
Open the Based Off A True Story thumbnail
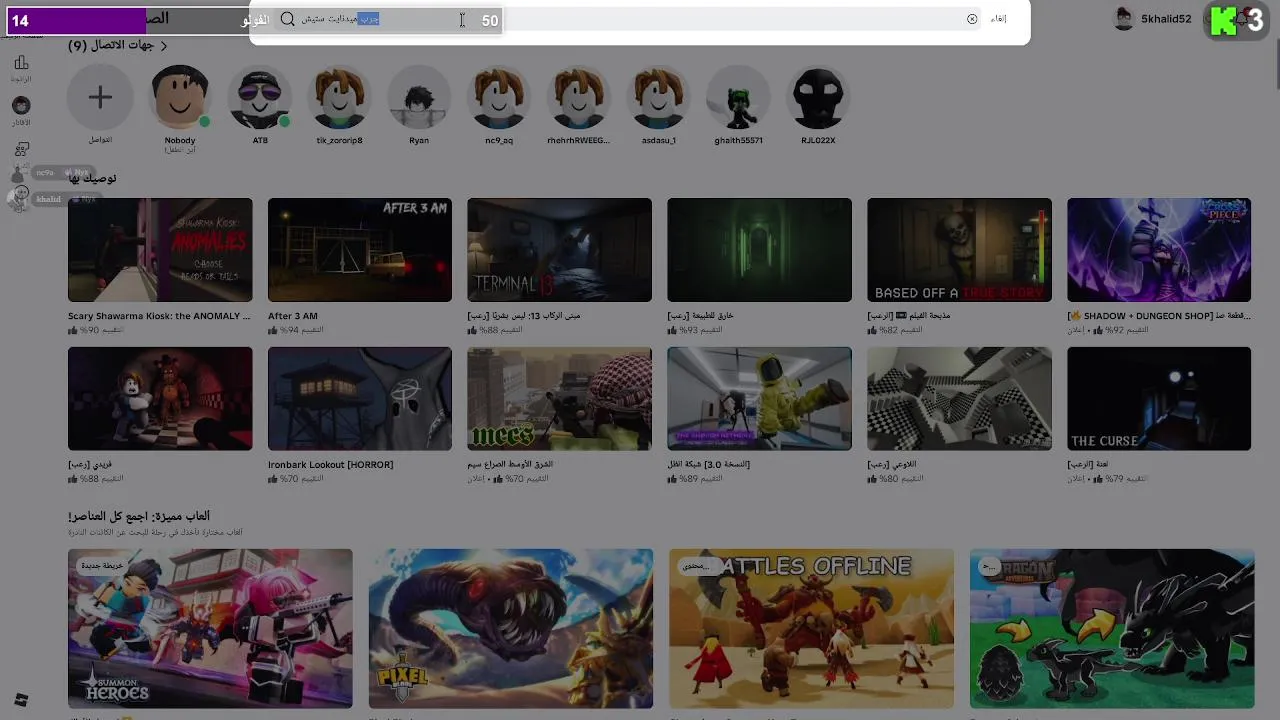click(959, 250)
